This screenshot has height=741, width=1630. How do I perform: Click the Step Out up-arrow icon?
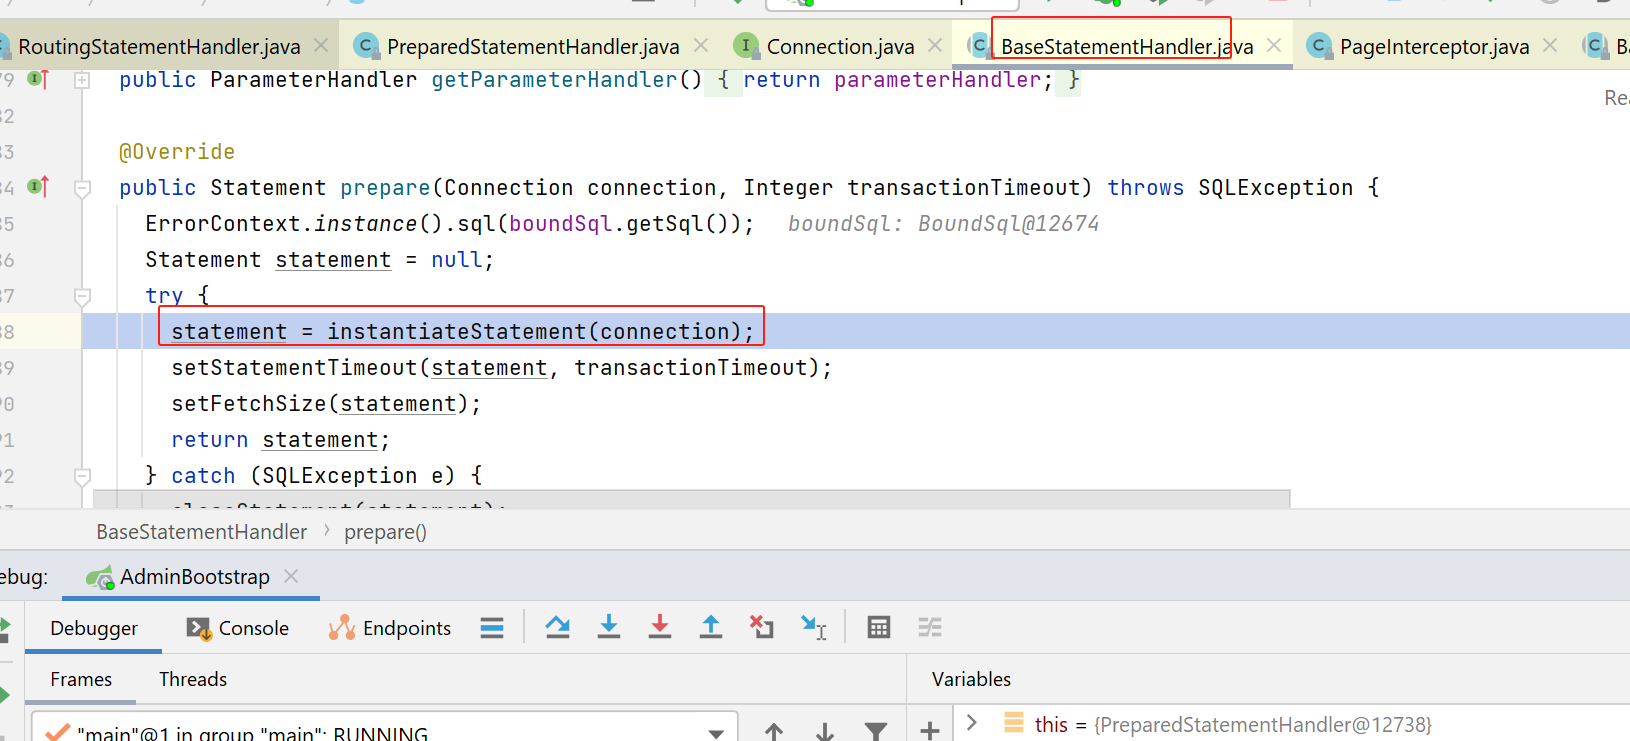(x=711, y=627)
